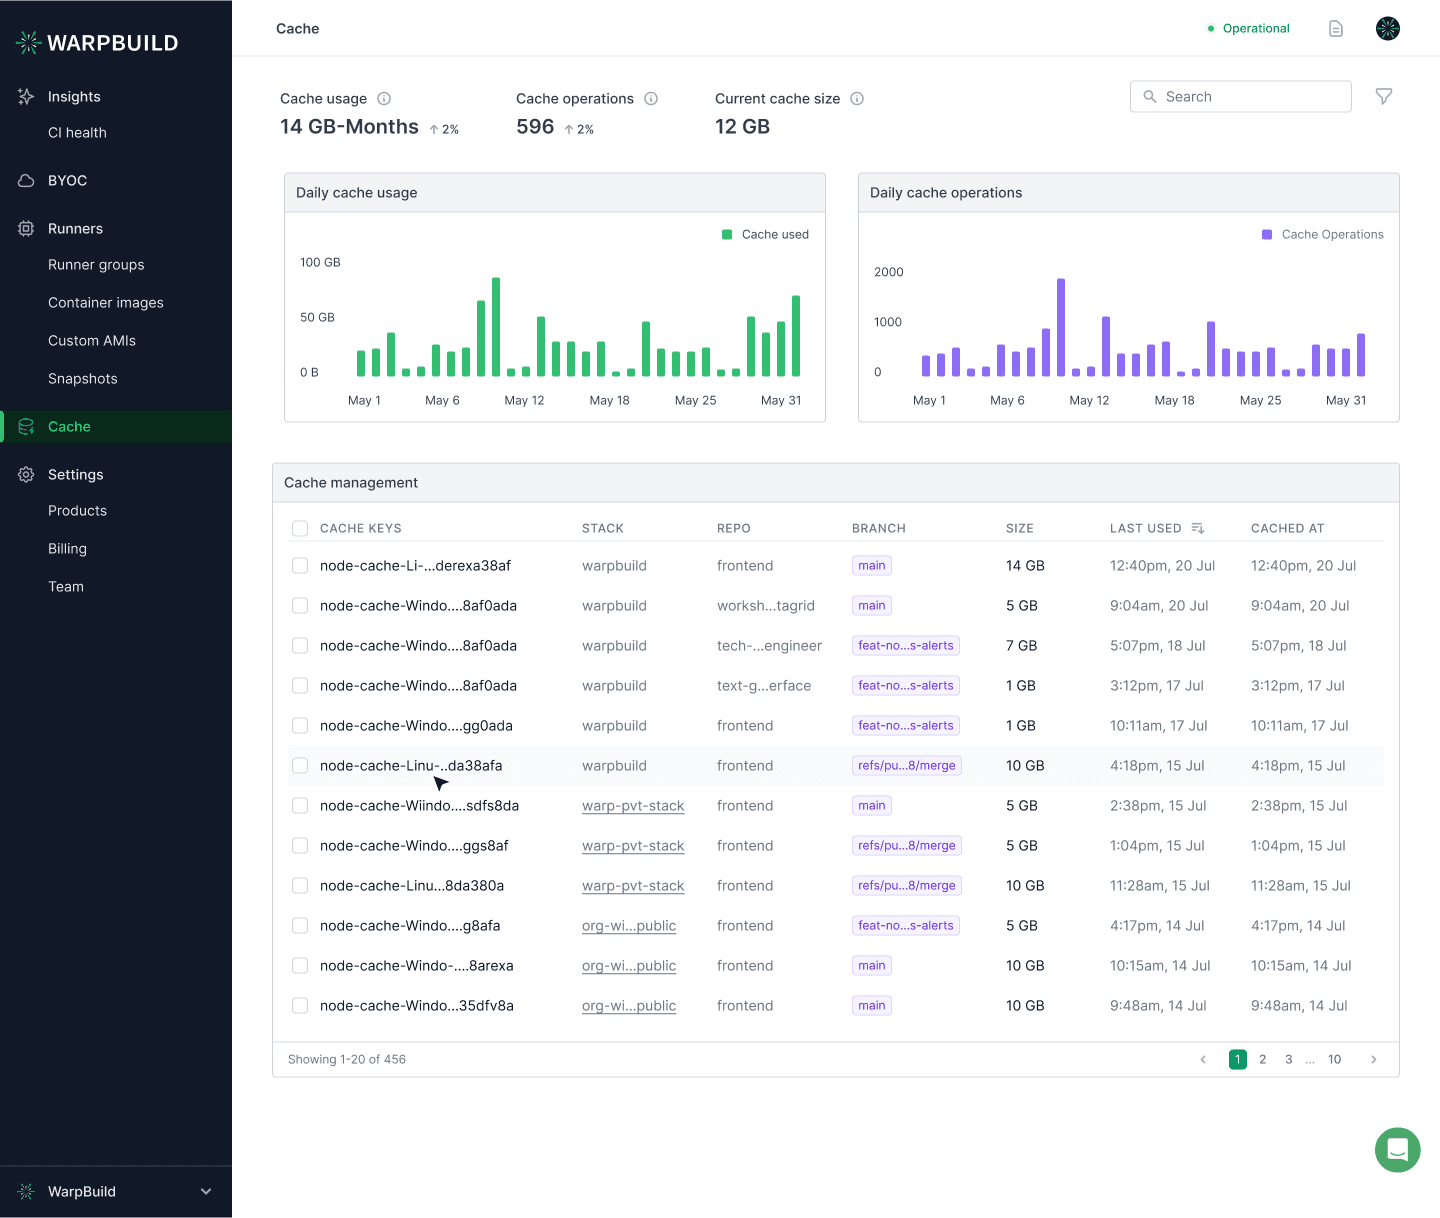Image resolution: width=1440 pixels, height=1218 pixels.
Task: Open the chat support bubble
Action: [x=1397, y=1150]
